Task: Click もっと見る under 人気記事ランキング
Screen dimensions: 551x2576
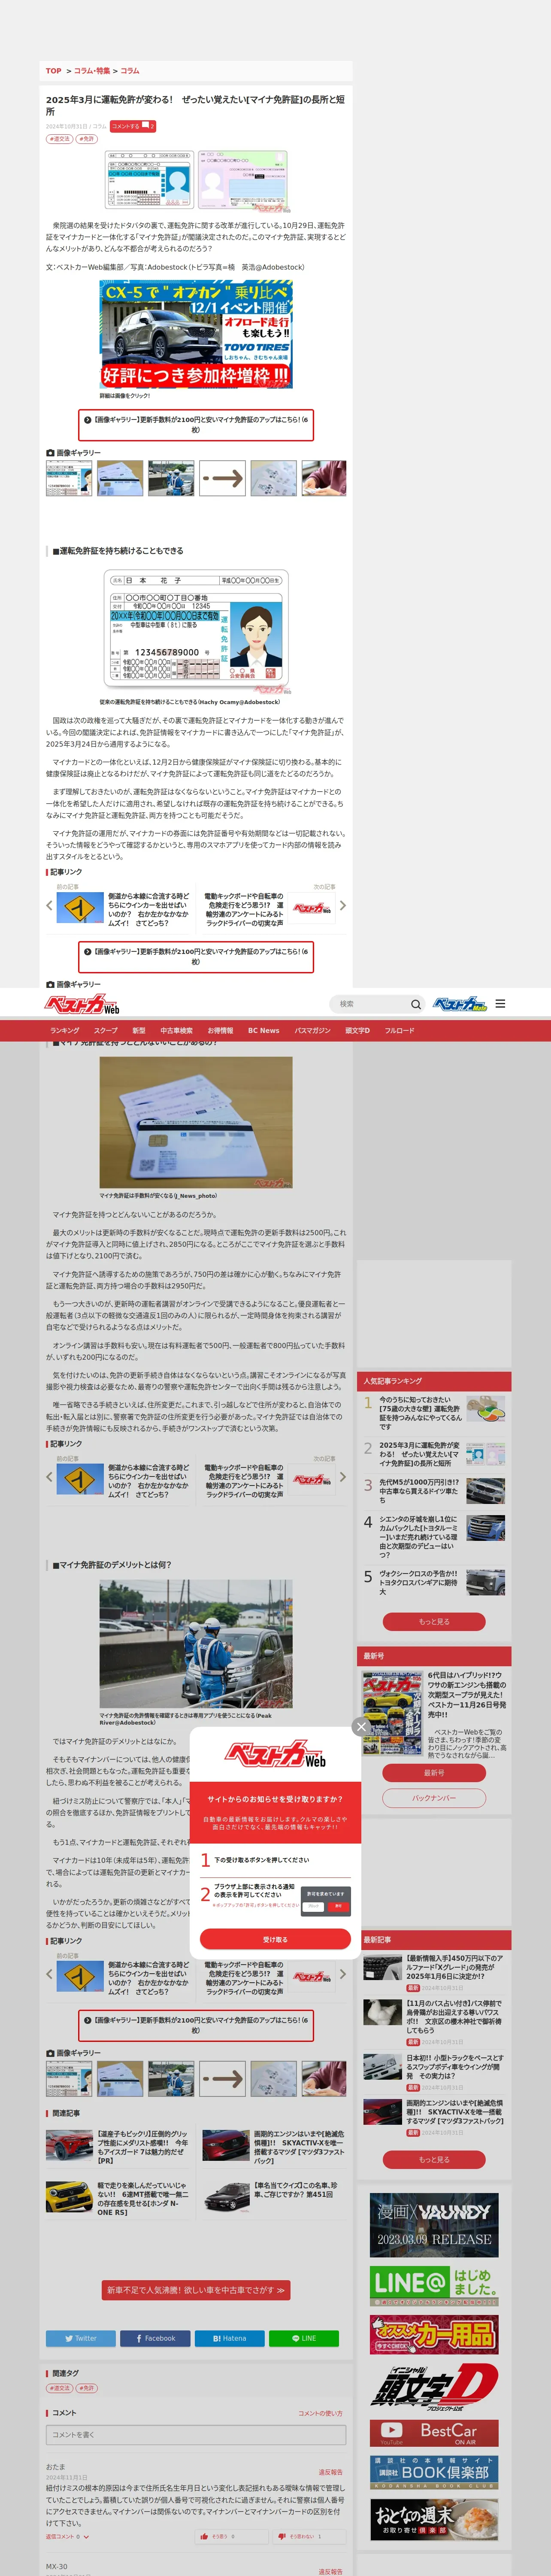Action: click(434, 1621)
